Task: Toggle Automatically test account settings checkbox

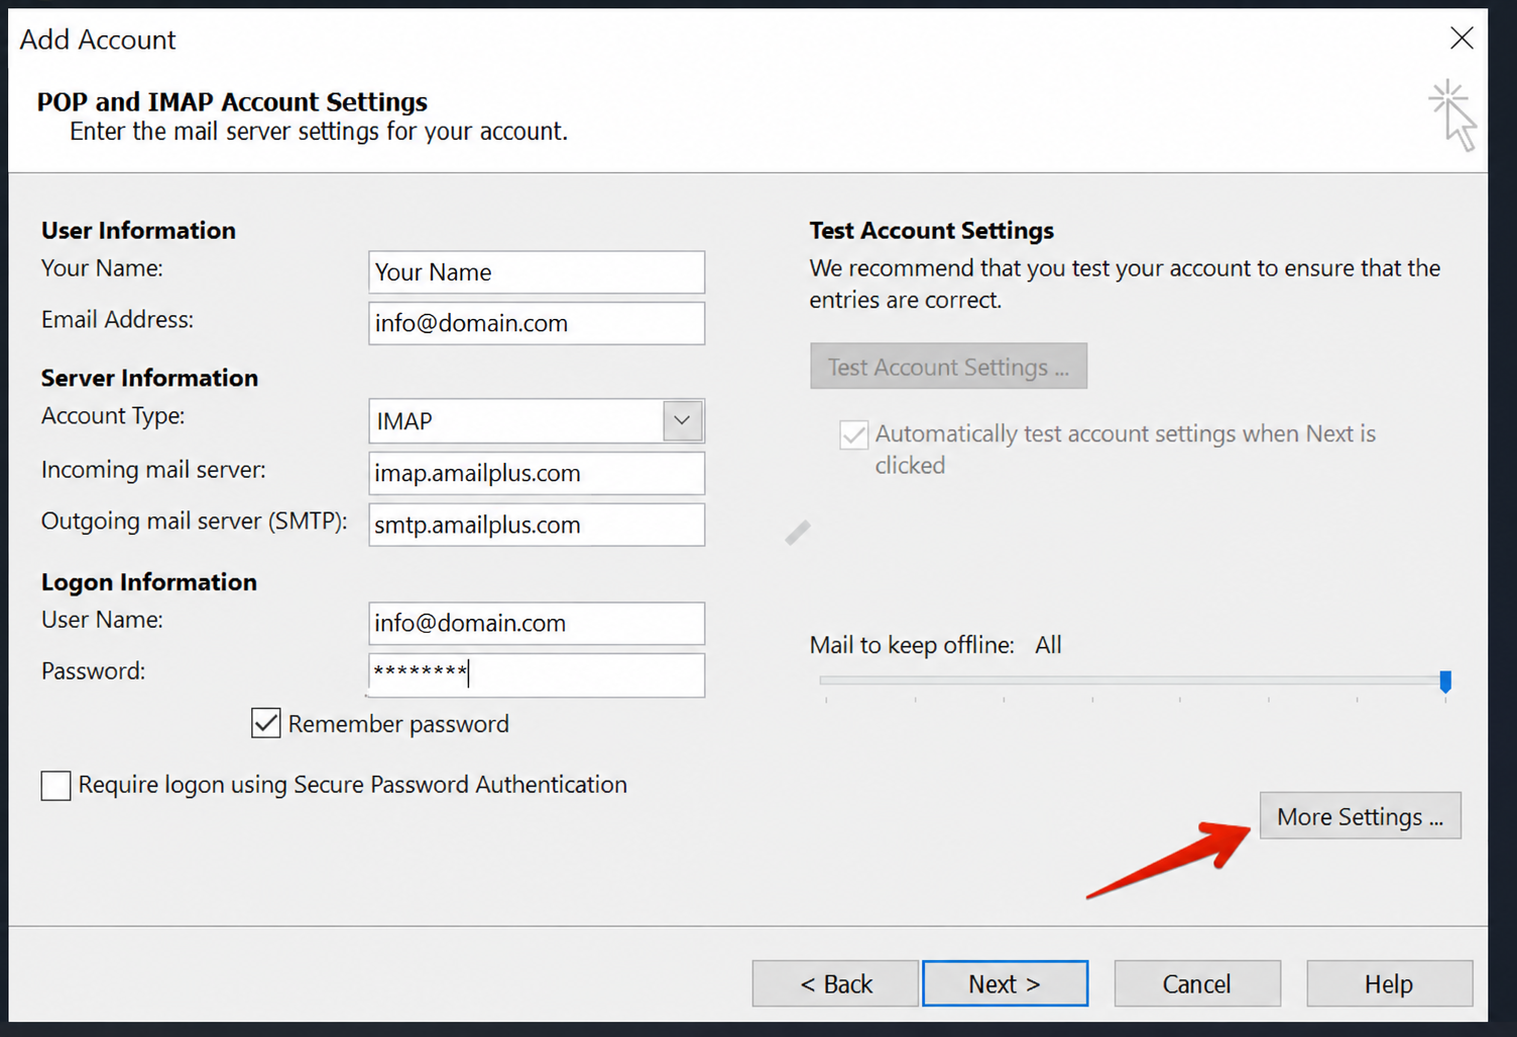Action: [x=854, y=435]
